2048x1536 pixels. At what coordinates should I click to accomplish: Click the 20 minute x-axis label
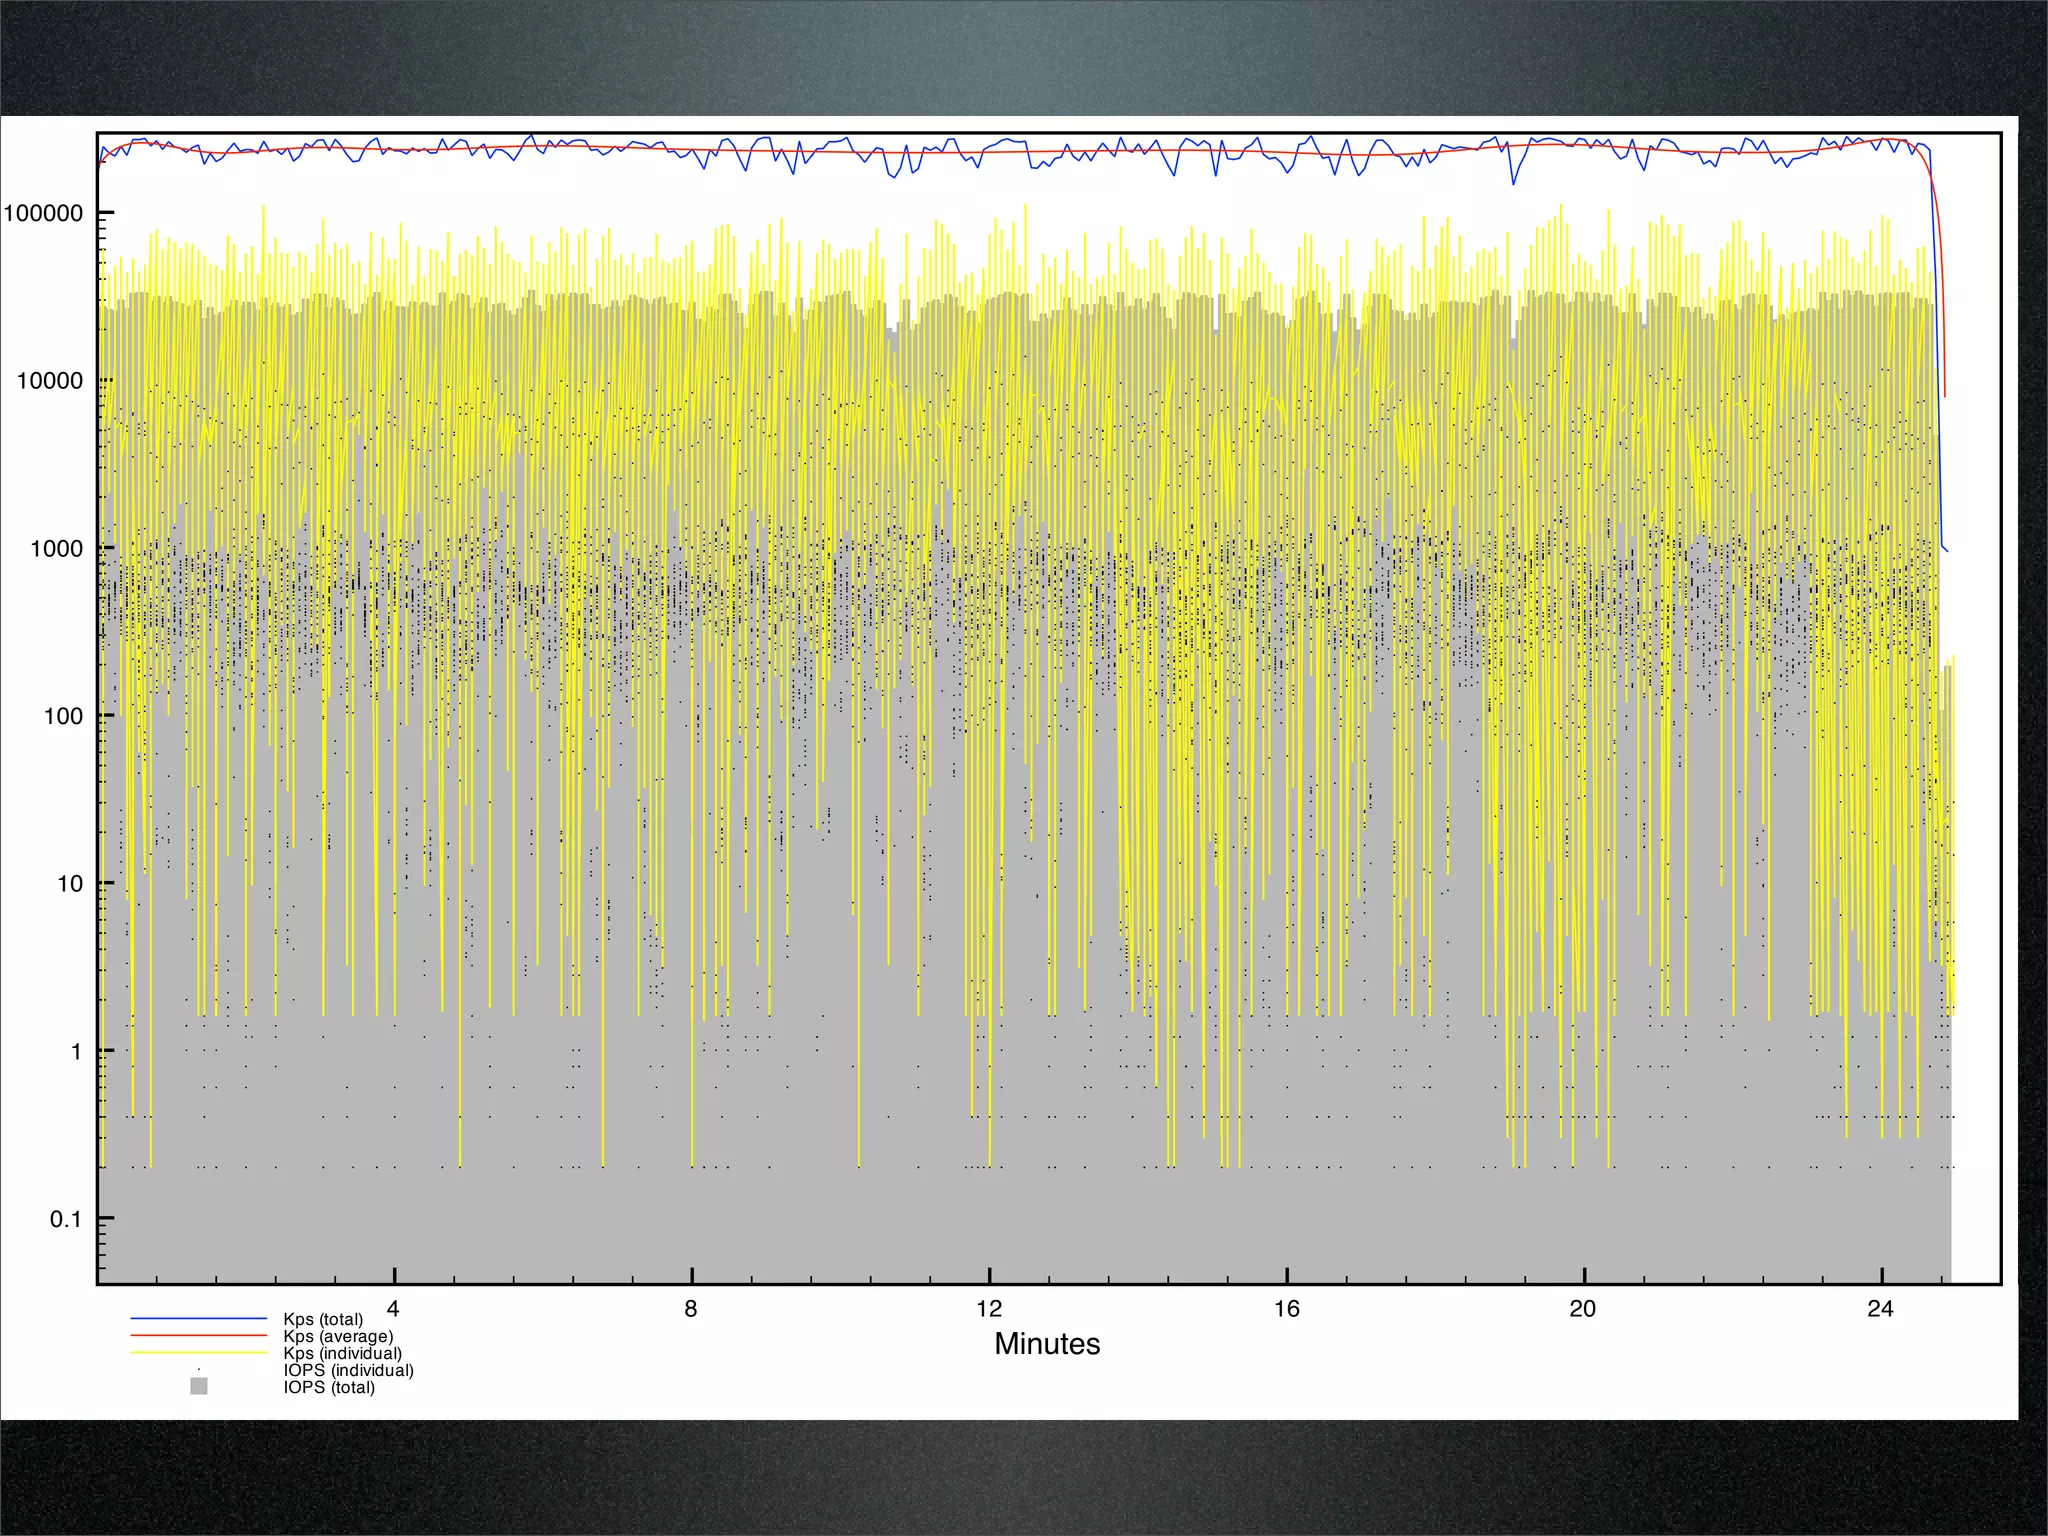[x=1583, y=1309]
